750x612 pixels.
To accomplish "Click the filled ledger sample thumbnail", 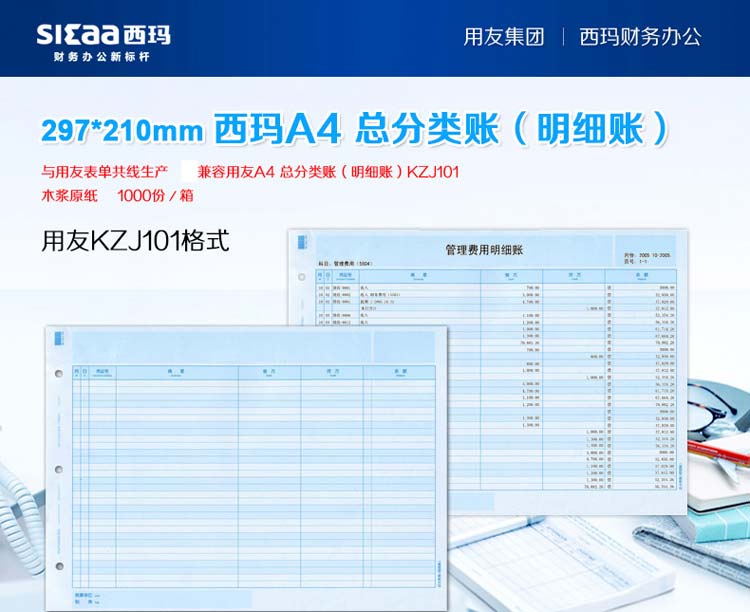I will pos(487,372).
